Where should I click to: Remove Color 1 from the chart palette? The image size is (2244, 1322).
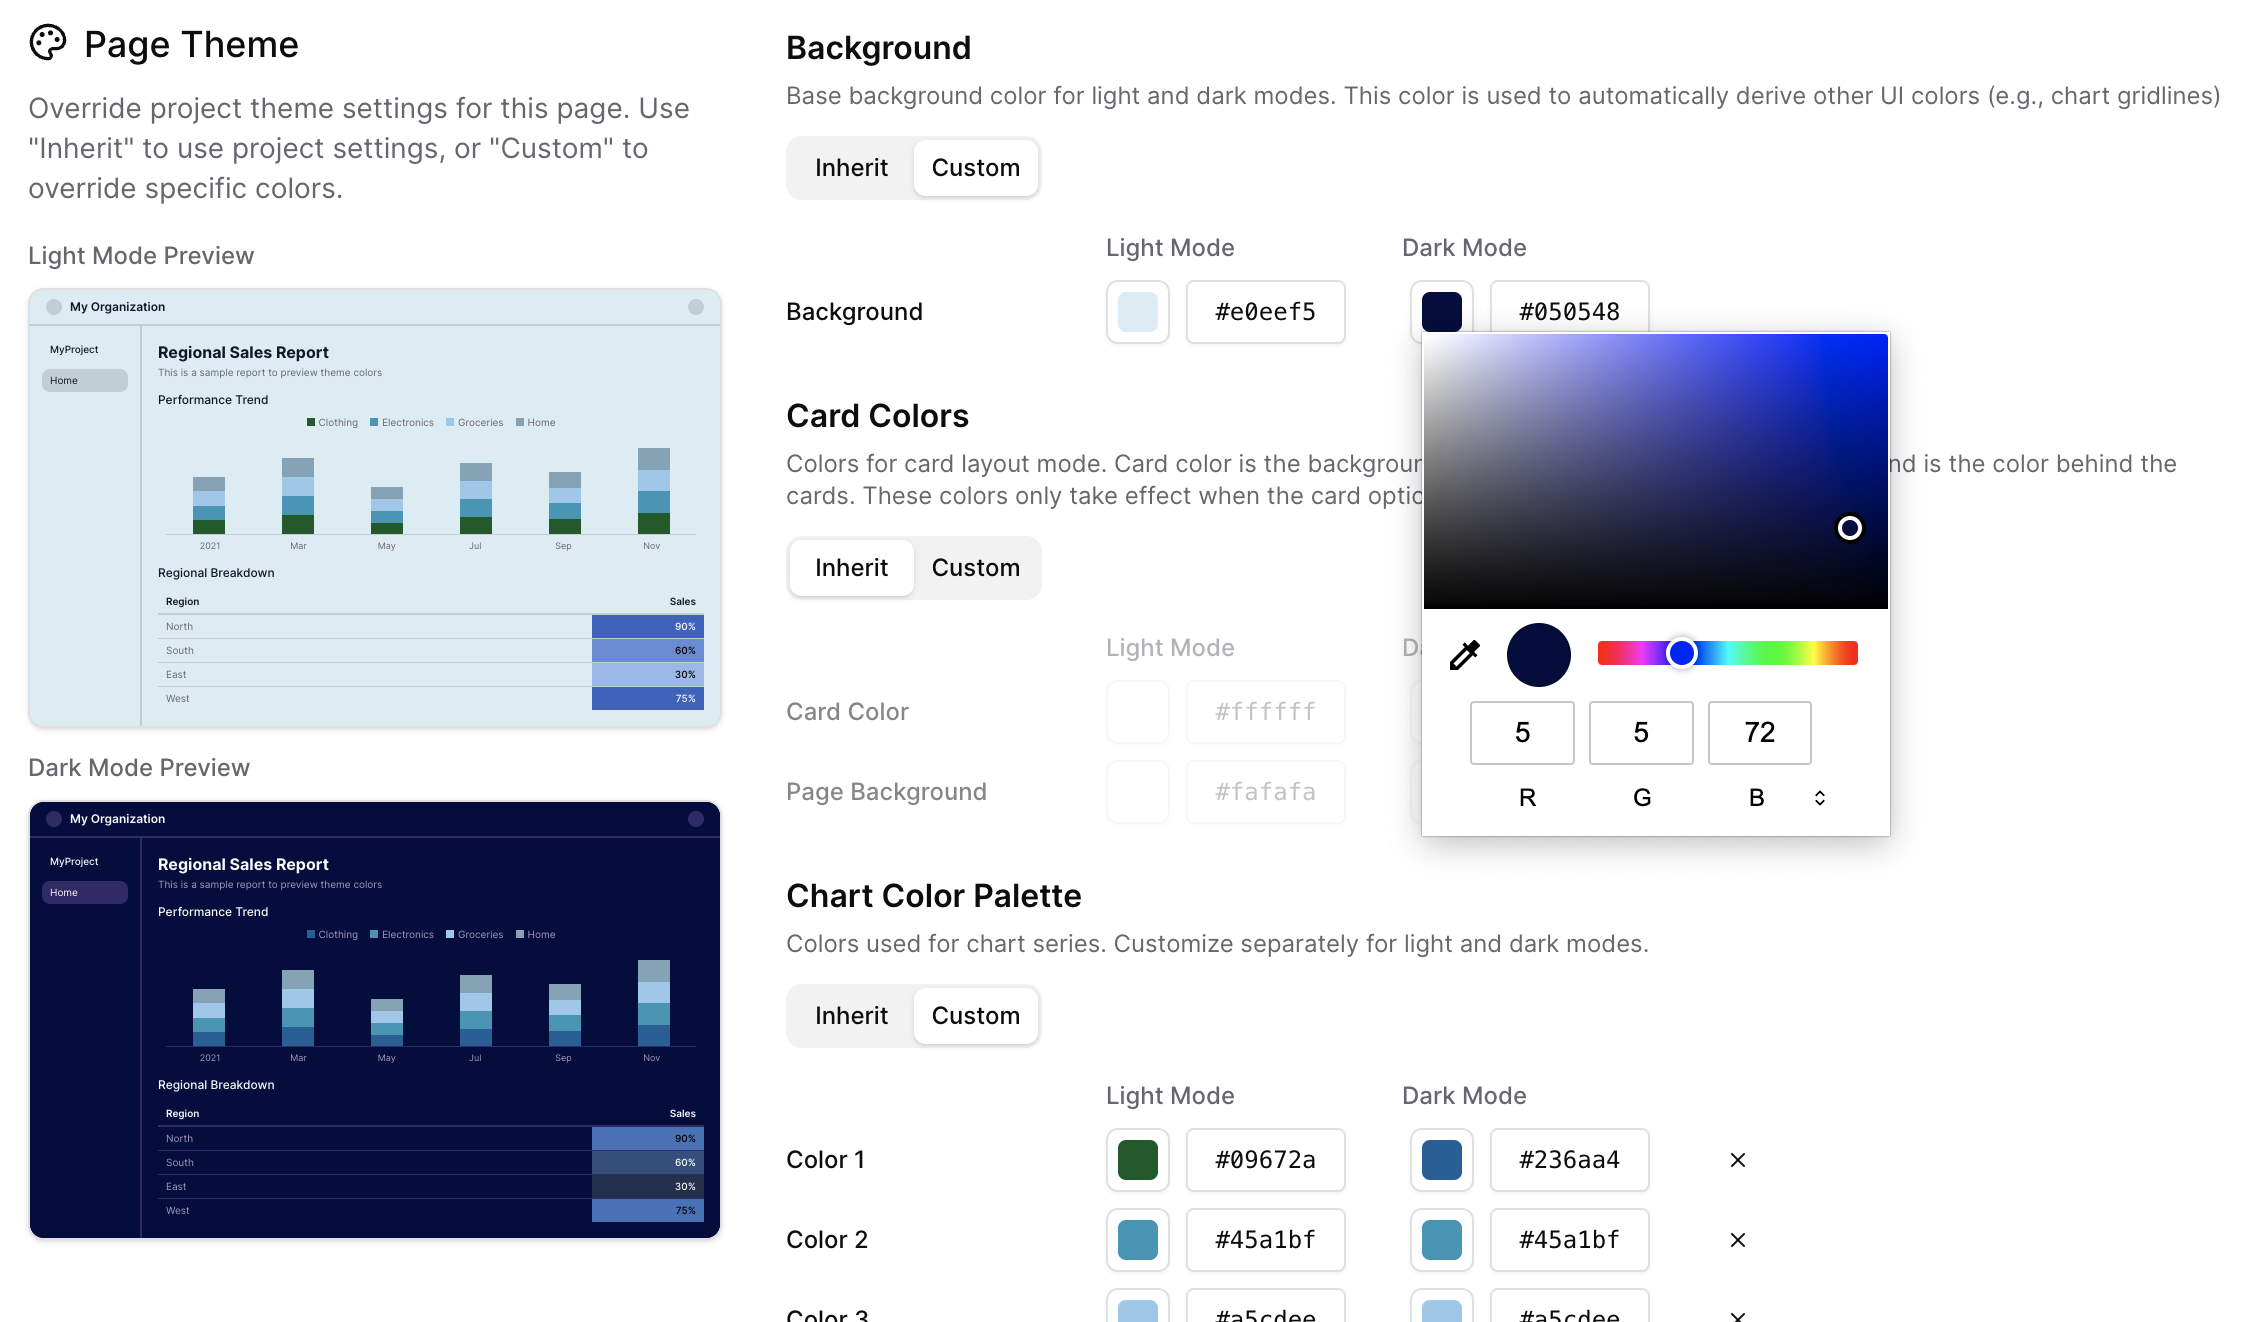1737,1159
